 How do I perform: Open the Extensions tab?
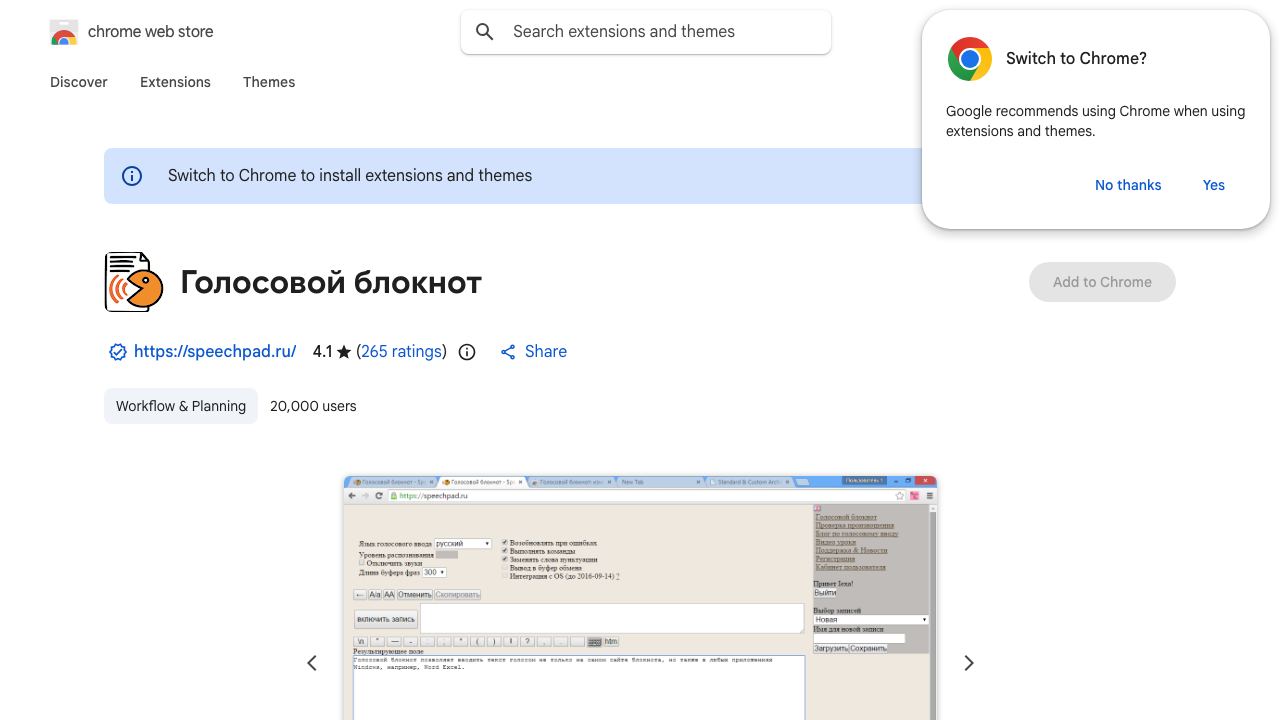pyautogui.click(x=175, y=82)
